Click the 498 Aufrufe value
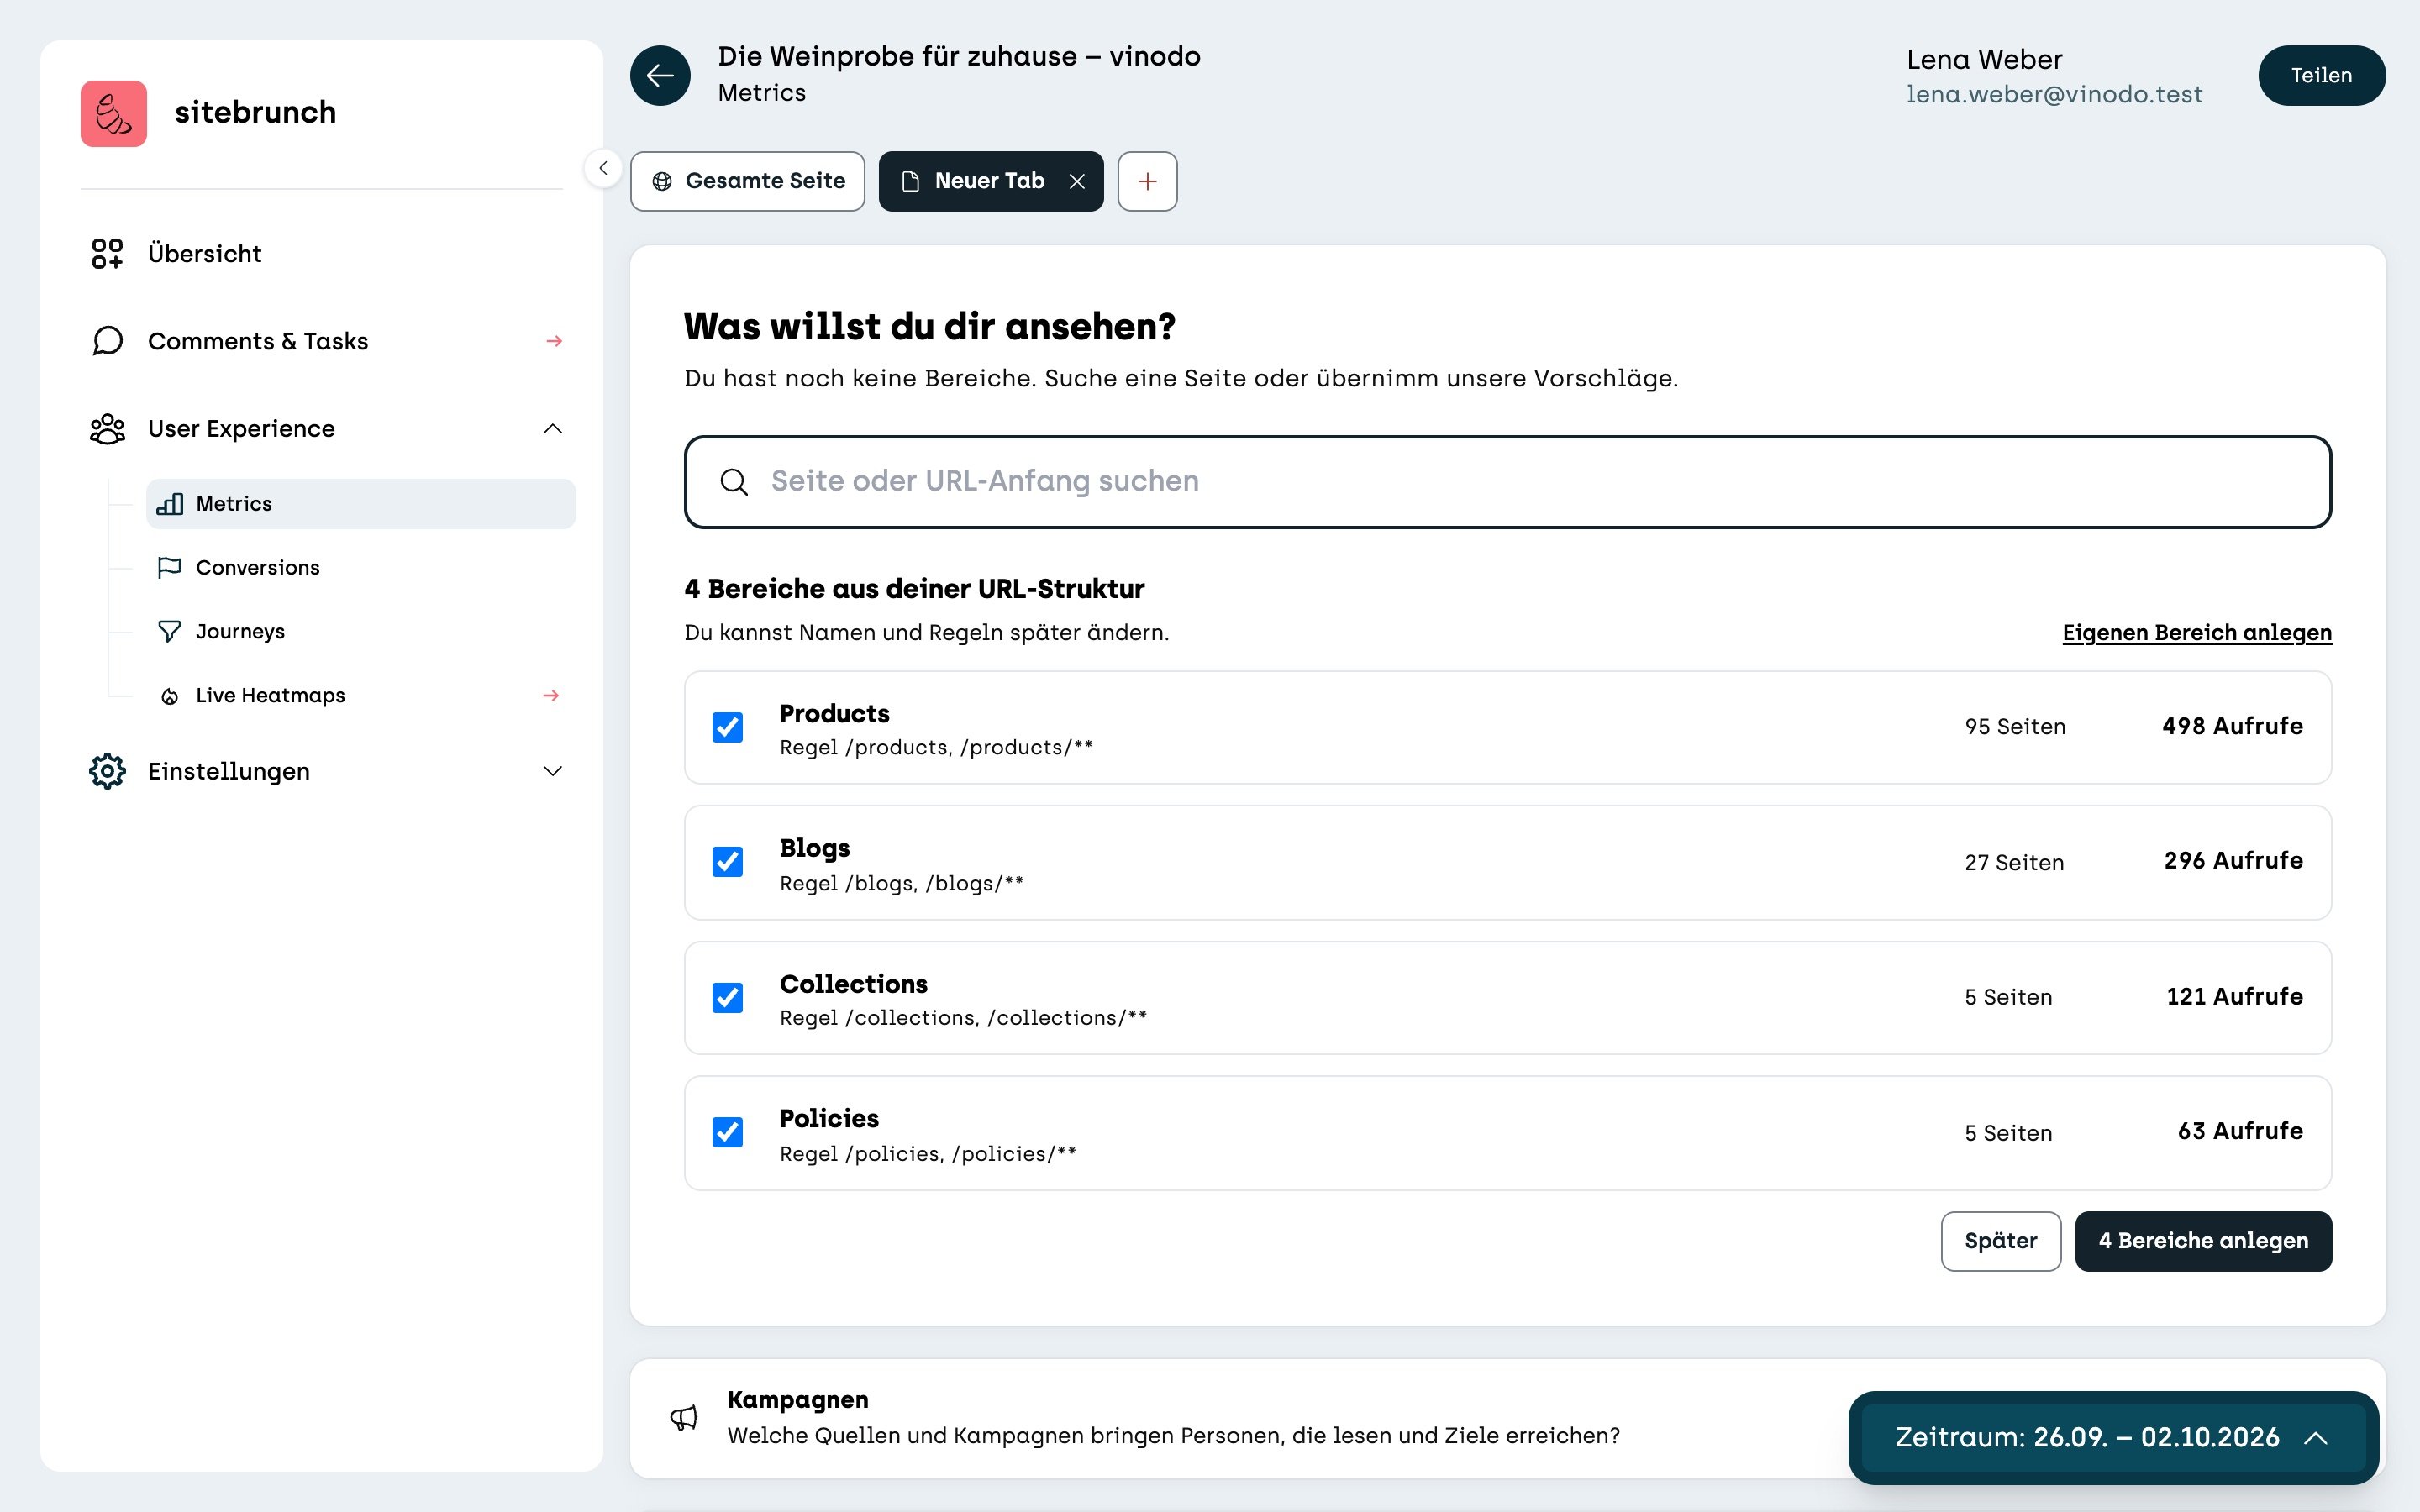Viewport: 2420px width, 1512px height. pyautogui.click(x=2232, y=726)
